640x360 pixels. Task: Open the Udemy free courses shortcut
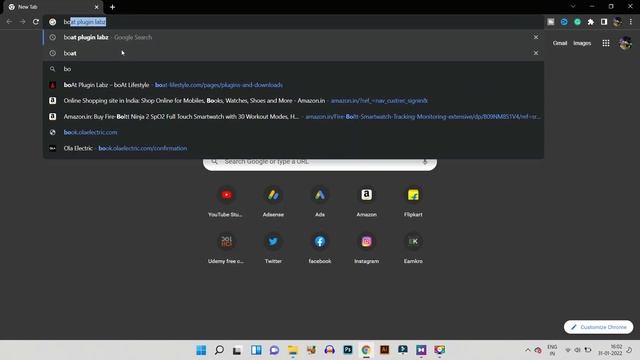pyautogui.click(x=227, y=248)
